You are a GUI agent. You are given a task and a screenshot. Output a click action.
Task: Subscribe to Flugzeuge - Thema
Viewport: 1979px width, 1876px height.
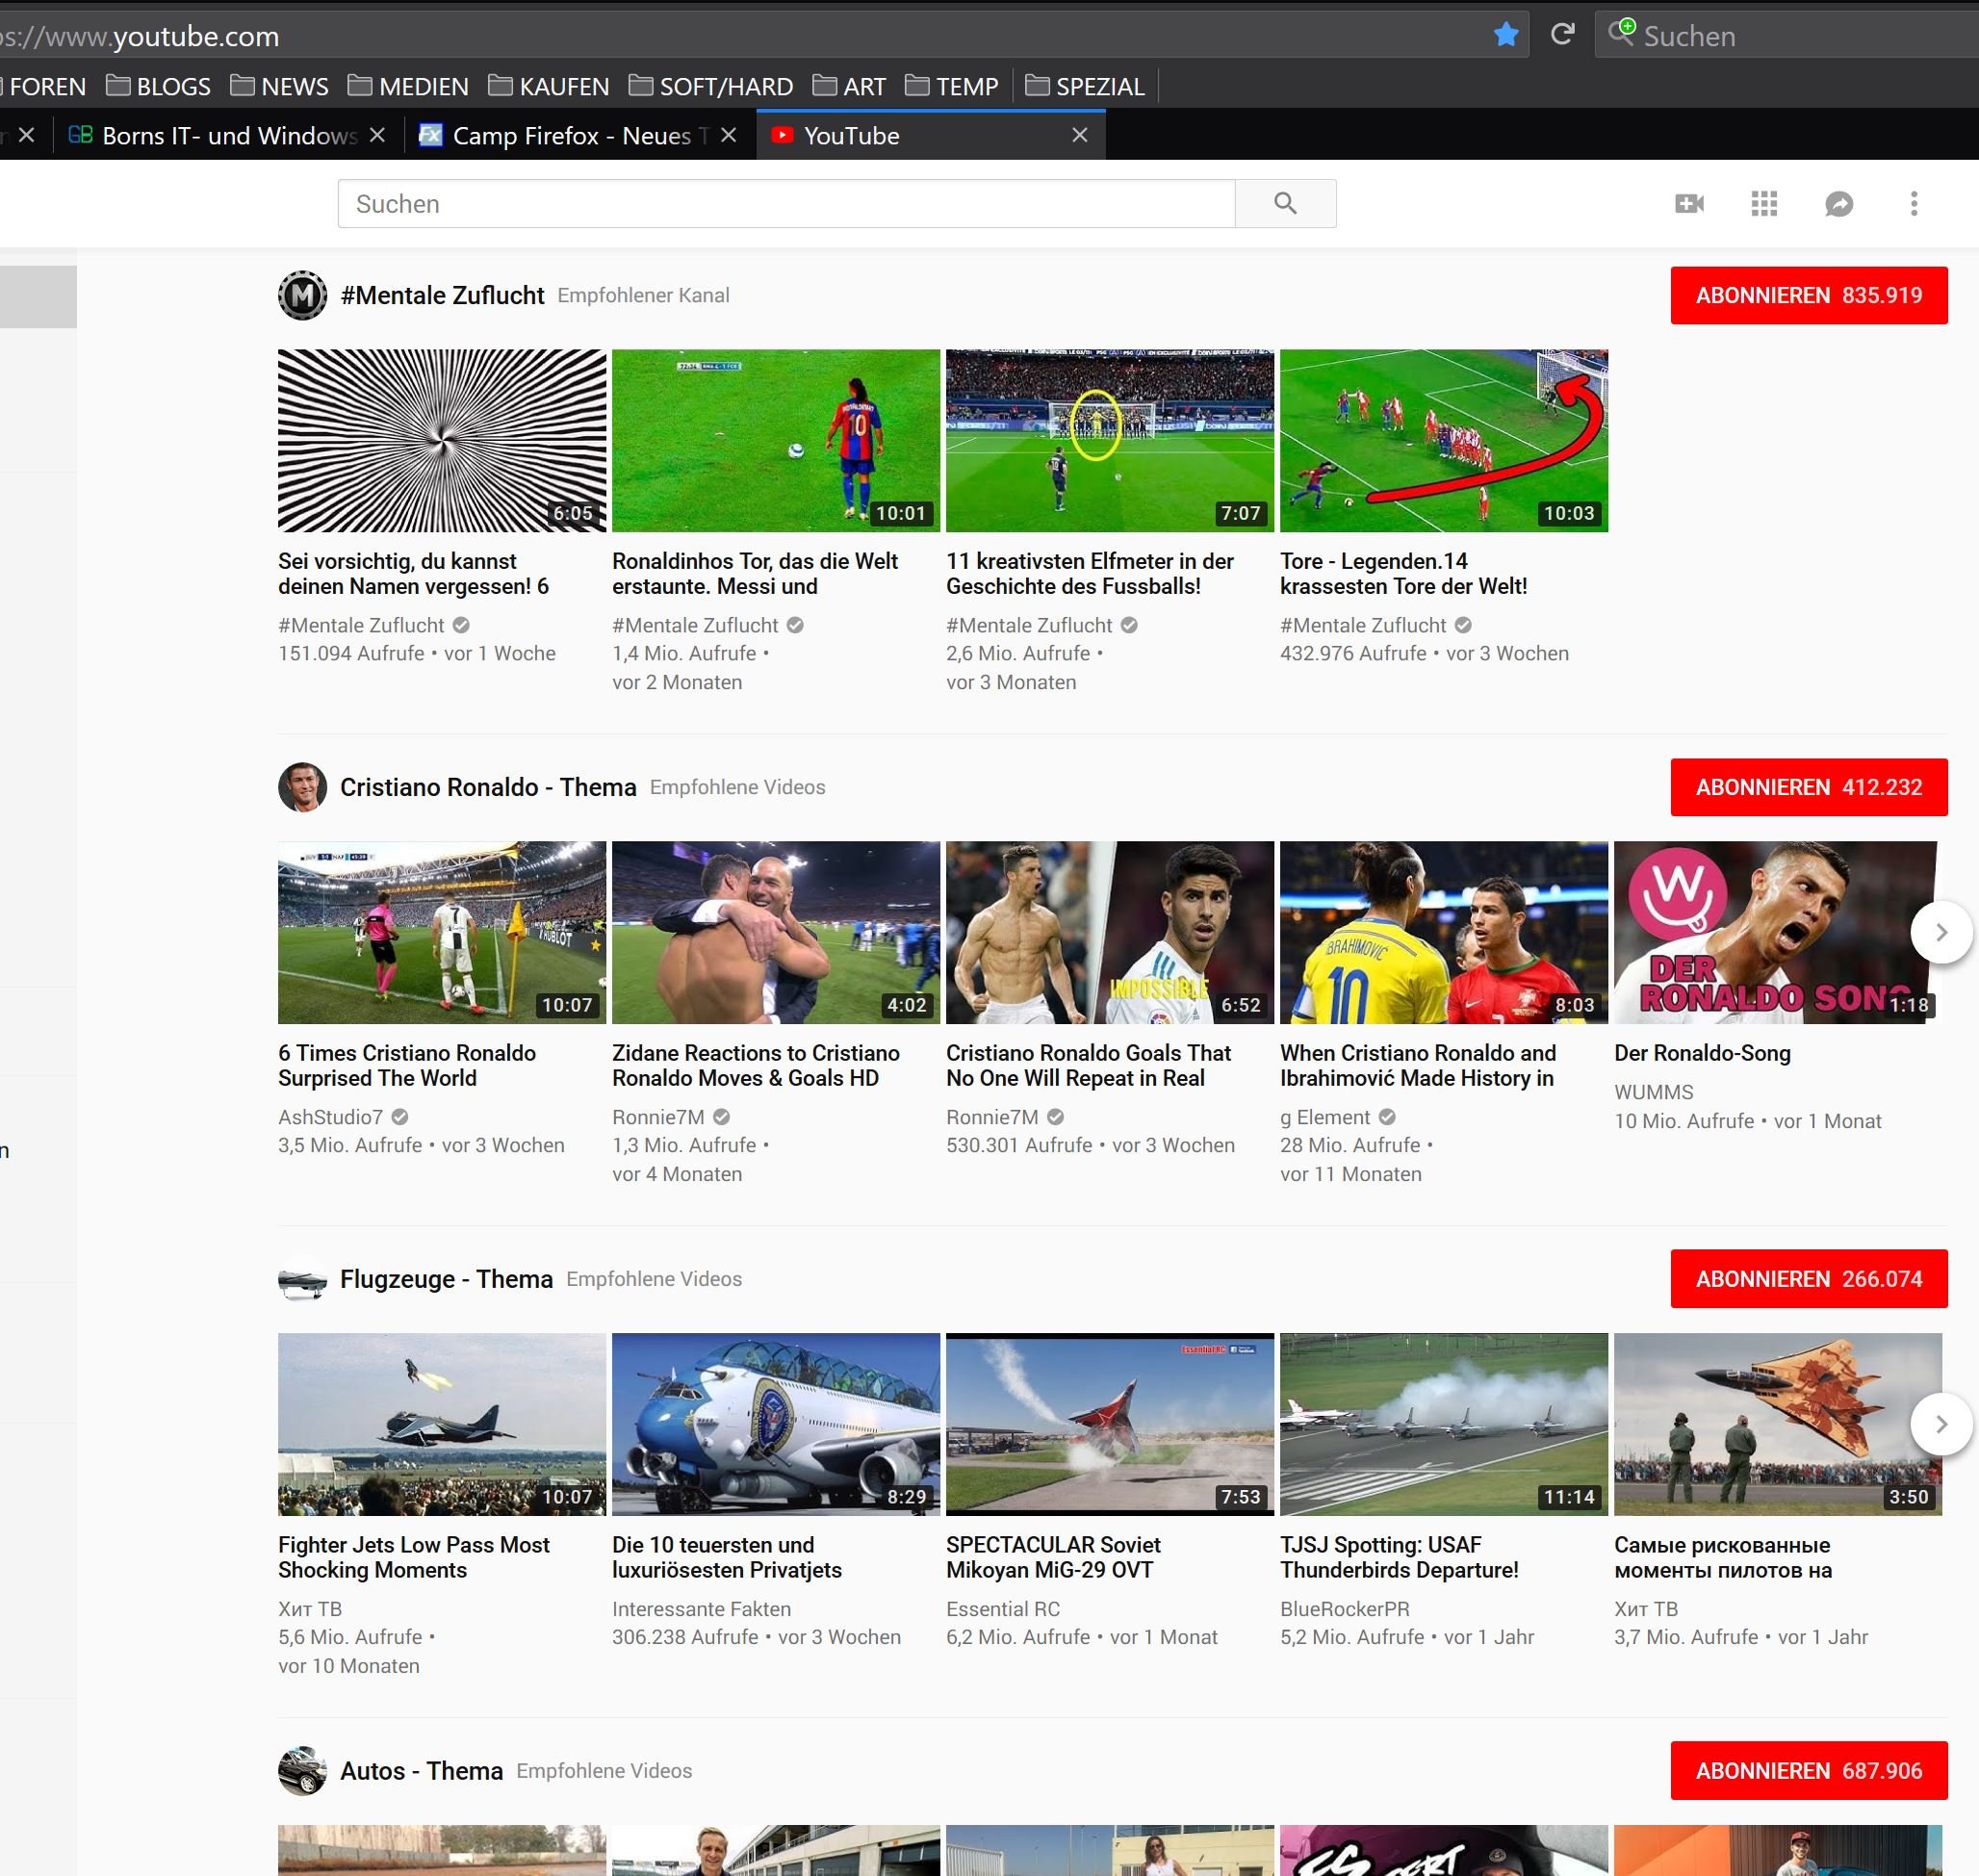pyautogui.click(x=1808, y=1279)
